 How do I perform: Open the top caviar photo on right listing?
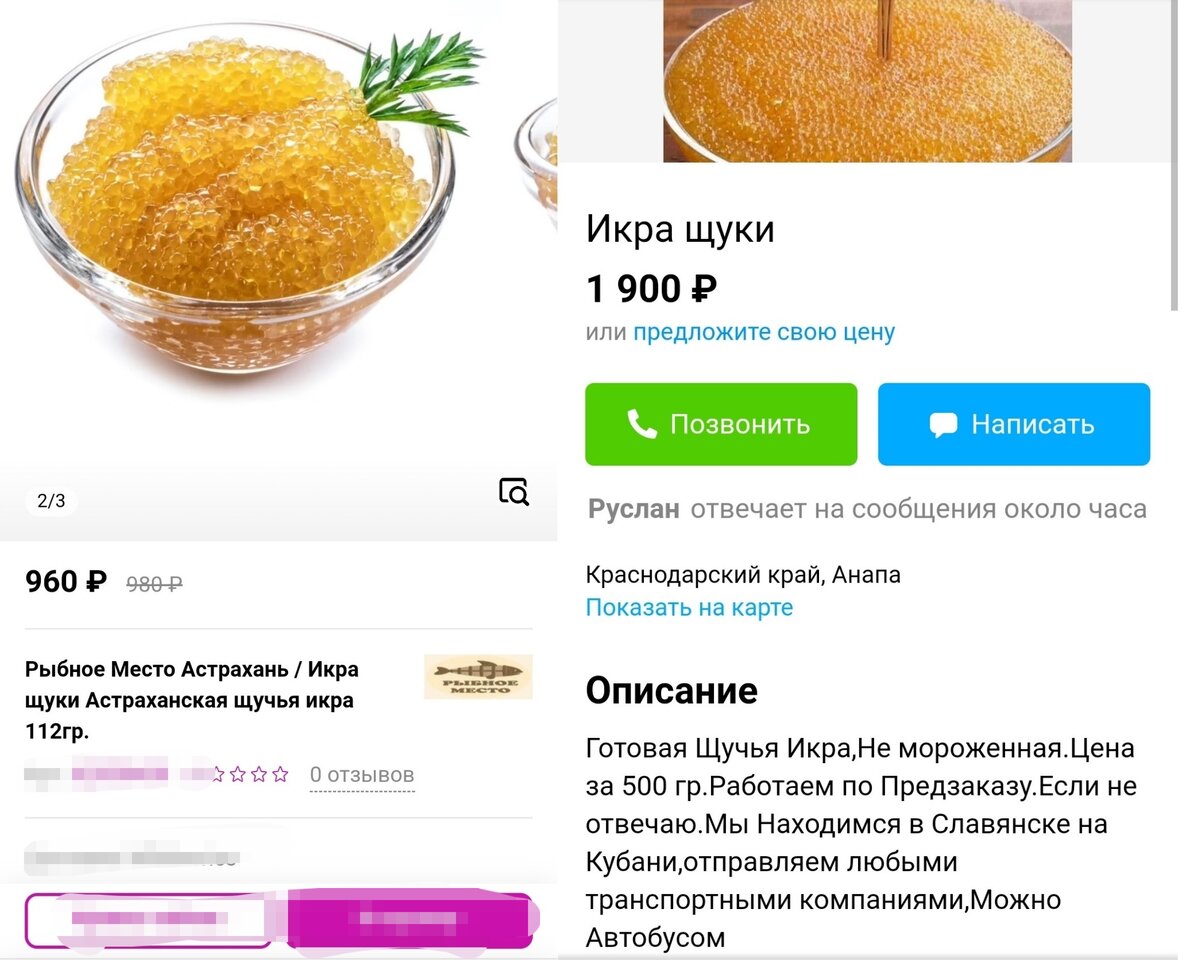867,81
